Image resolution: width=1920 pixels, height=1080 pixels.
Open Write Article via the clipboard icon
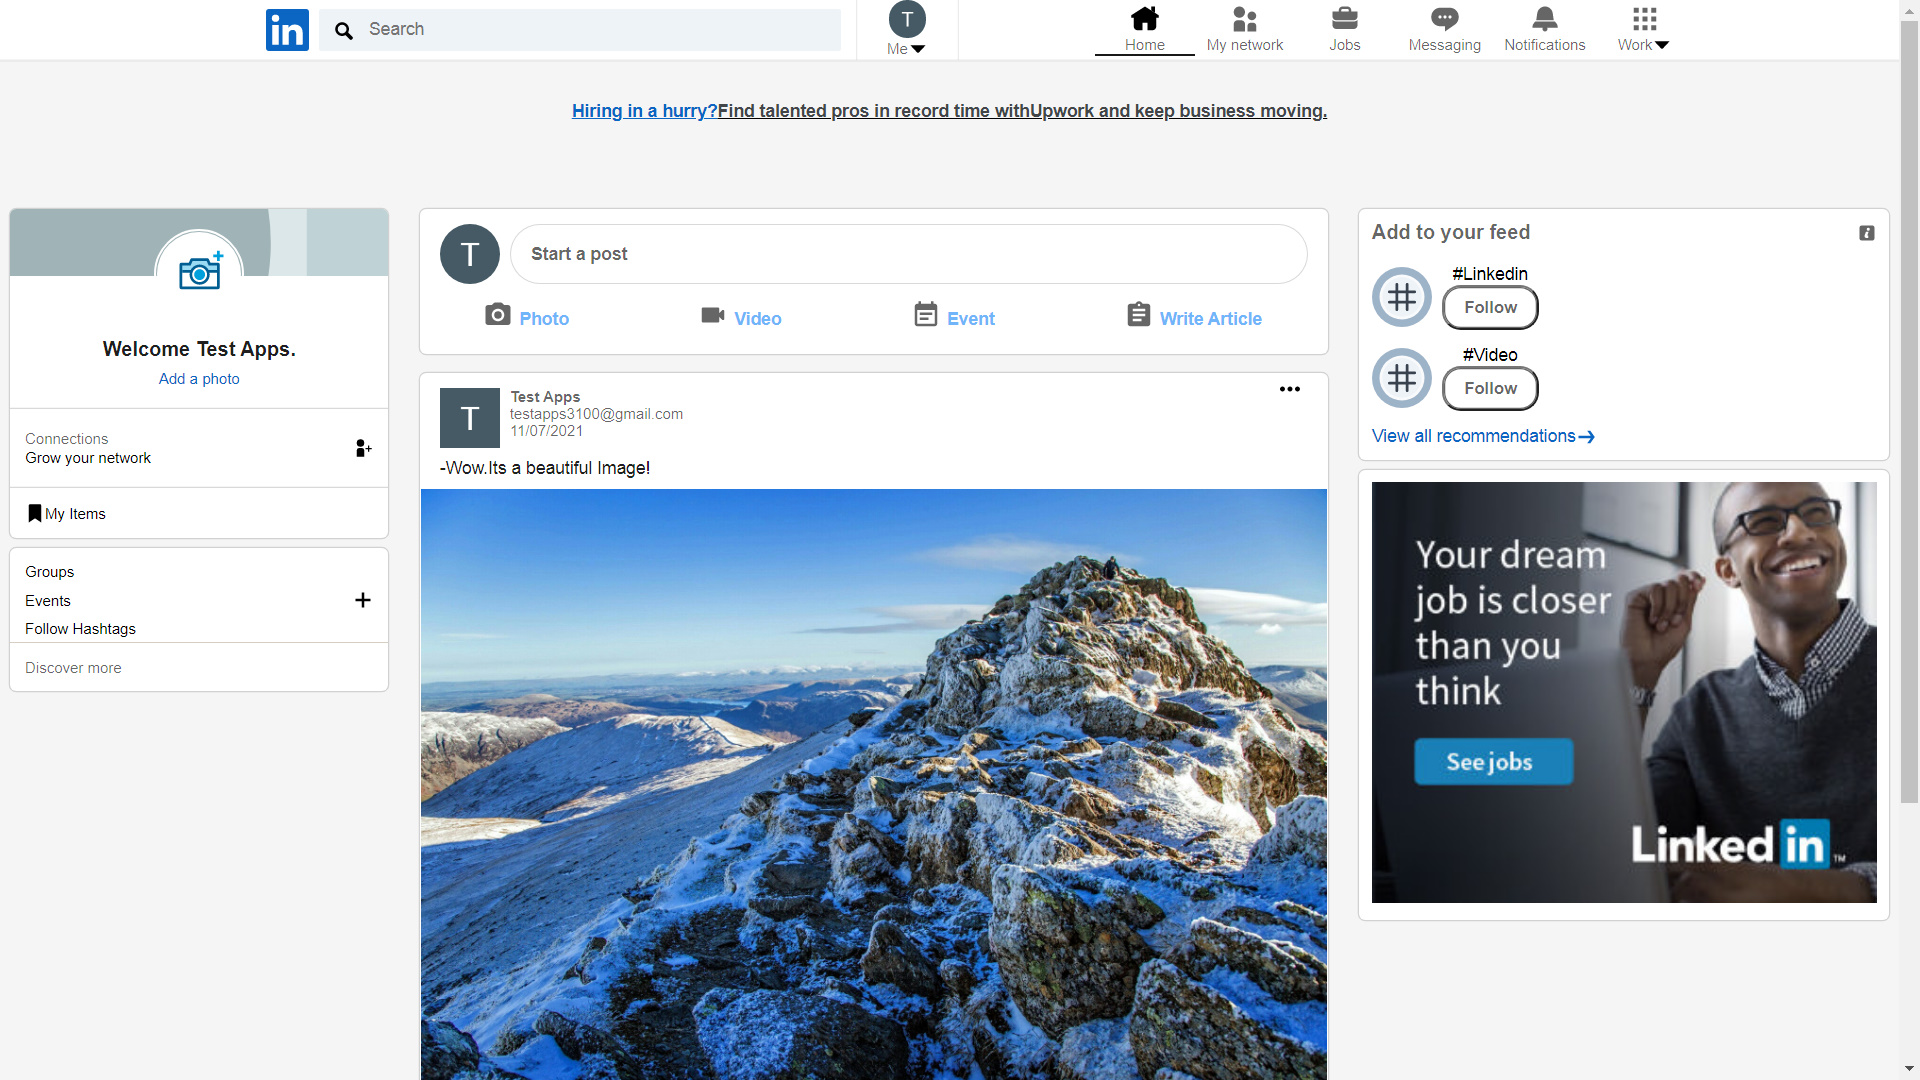click(x=1138, y=314)
